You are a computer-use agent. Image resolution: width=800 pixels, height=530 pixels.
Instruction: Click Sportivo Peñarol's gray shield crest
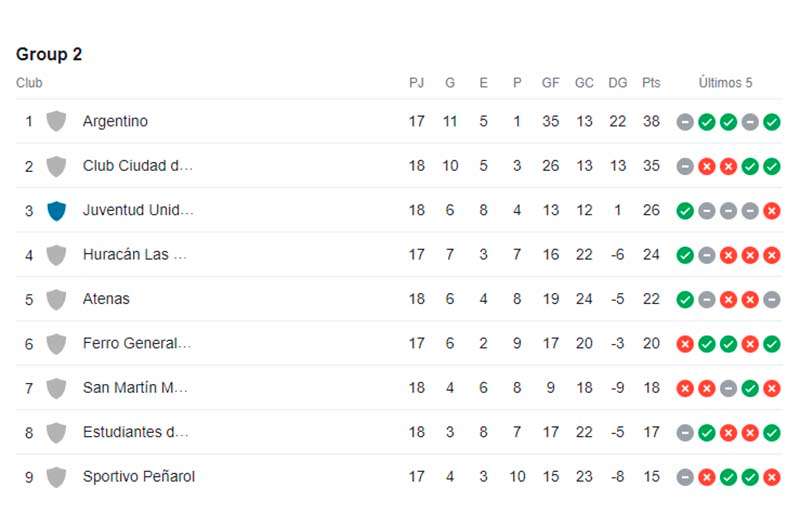(x=56, y=477)
